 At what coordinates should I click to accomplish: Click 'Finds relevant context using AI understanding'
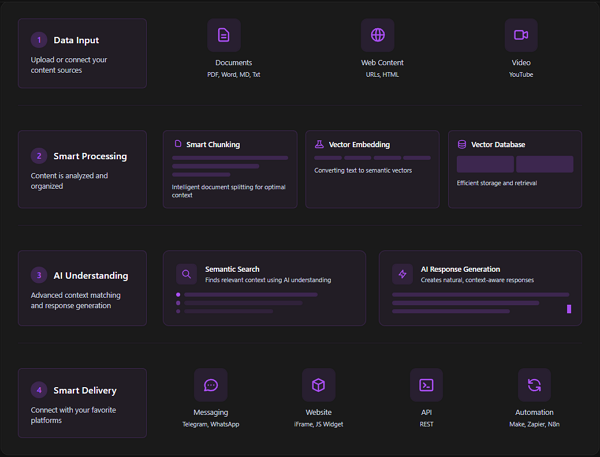pyautogui.click(x=268, y=280)
